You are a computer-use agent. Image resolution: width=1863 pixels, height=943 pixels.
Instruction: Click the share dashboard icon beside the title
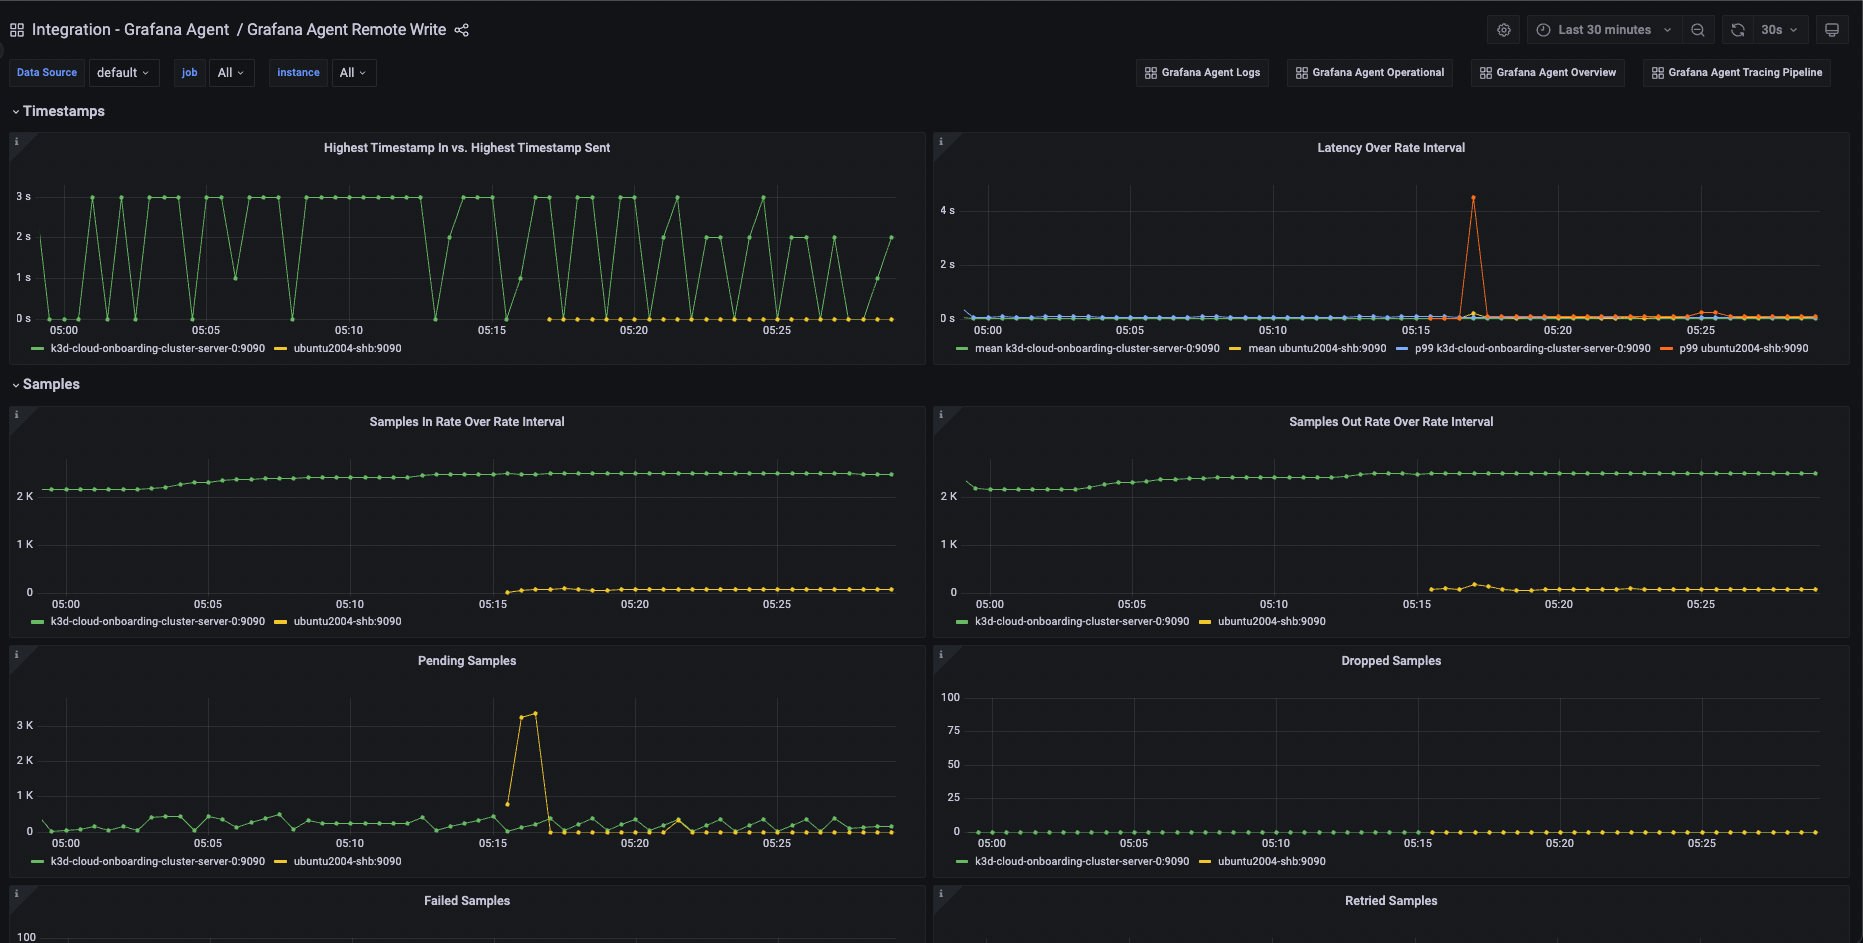click(461, 30)
